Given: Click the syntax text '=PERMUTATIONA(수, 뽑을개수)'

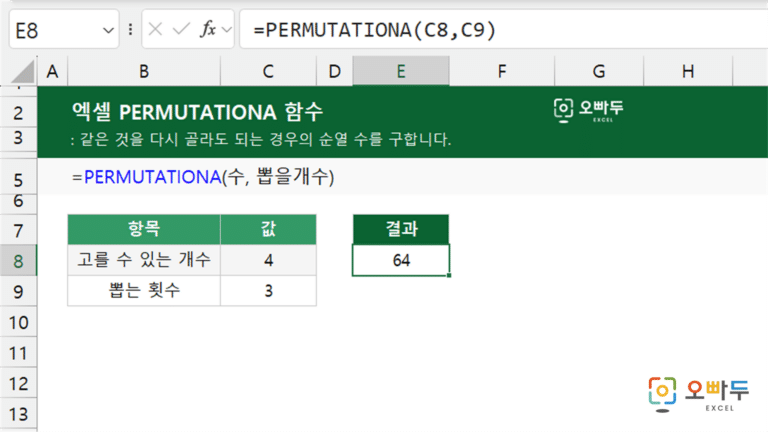Looking at the screenshot, I should [203, 177].
